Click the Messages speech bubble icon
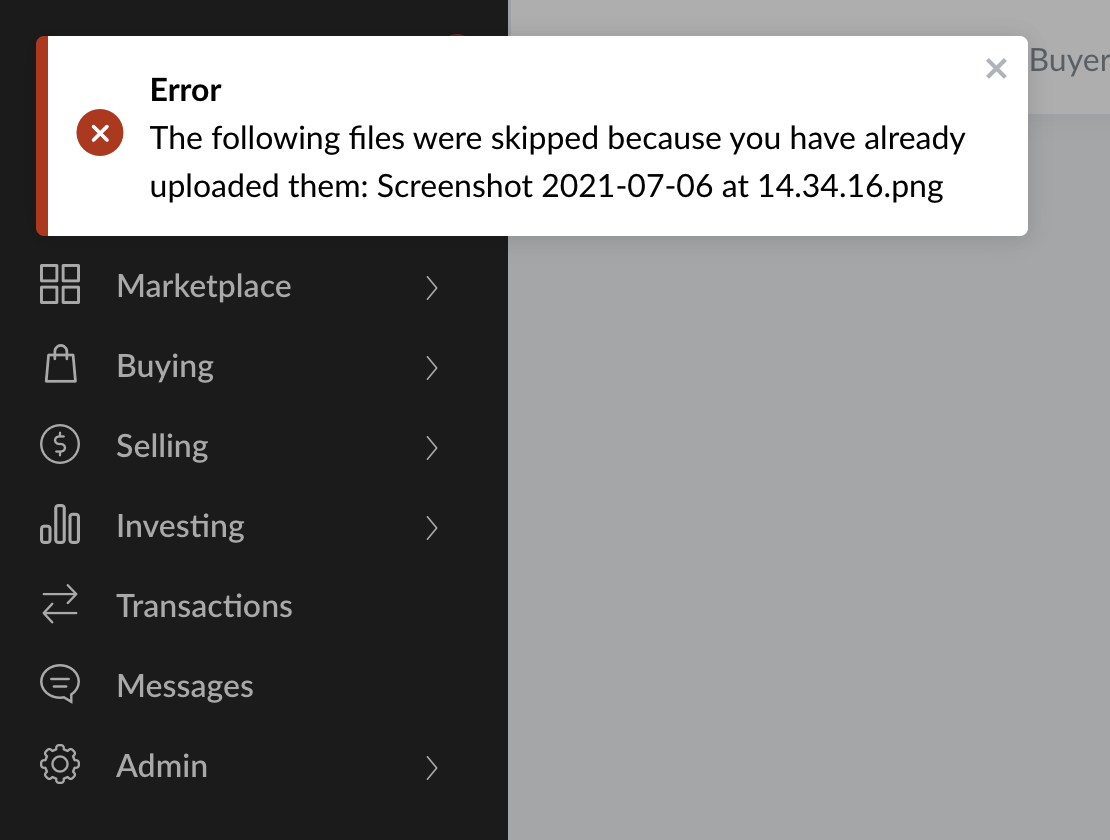 (x=60, y=684)
